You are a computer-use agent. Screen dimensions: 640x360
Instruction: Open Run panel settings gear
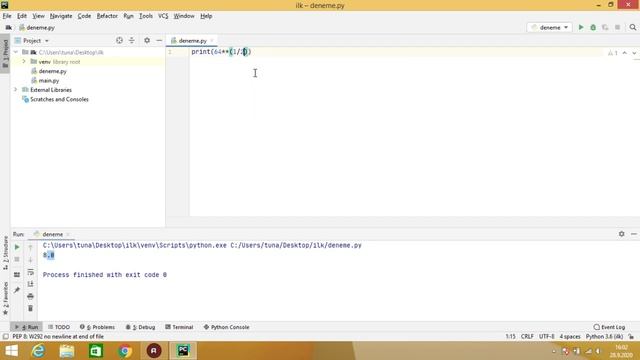(621, 234)
